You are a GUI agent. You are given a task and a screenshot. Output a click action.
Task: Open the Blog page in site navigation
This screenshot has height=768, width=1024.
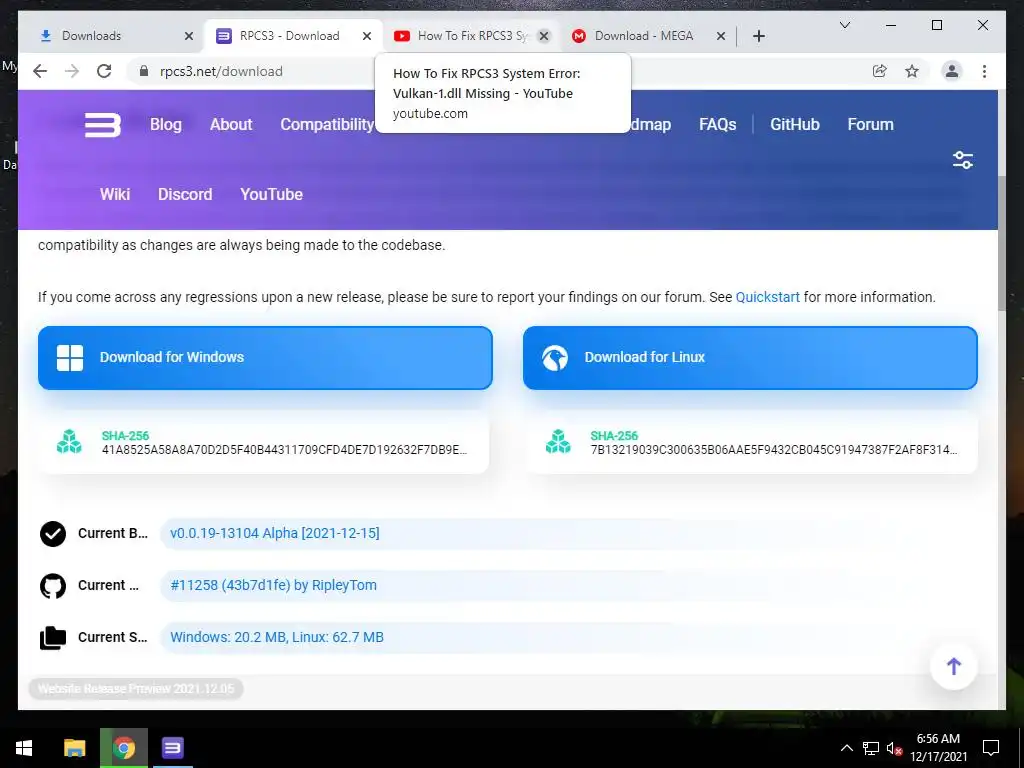pos(166,124)
